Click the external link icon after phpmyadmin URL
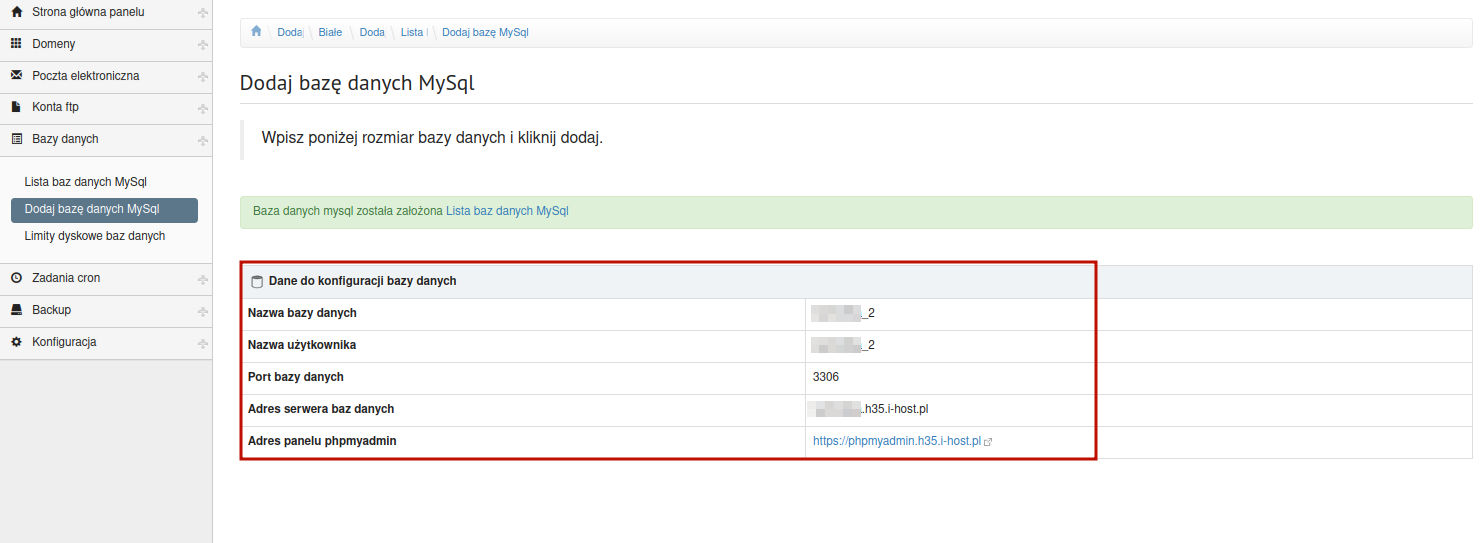The image size is (1483, 543). click(x=988, y=441)
